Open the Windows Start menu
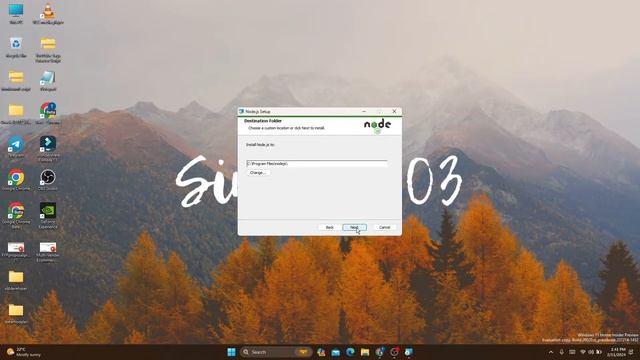This screenshot has height=360, width=640. (x=231, y=352)
